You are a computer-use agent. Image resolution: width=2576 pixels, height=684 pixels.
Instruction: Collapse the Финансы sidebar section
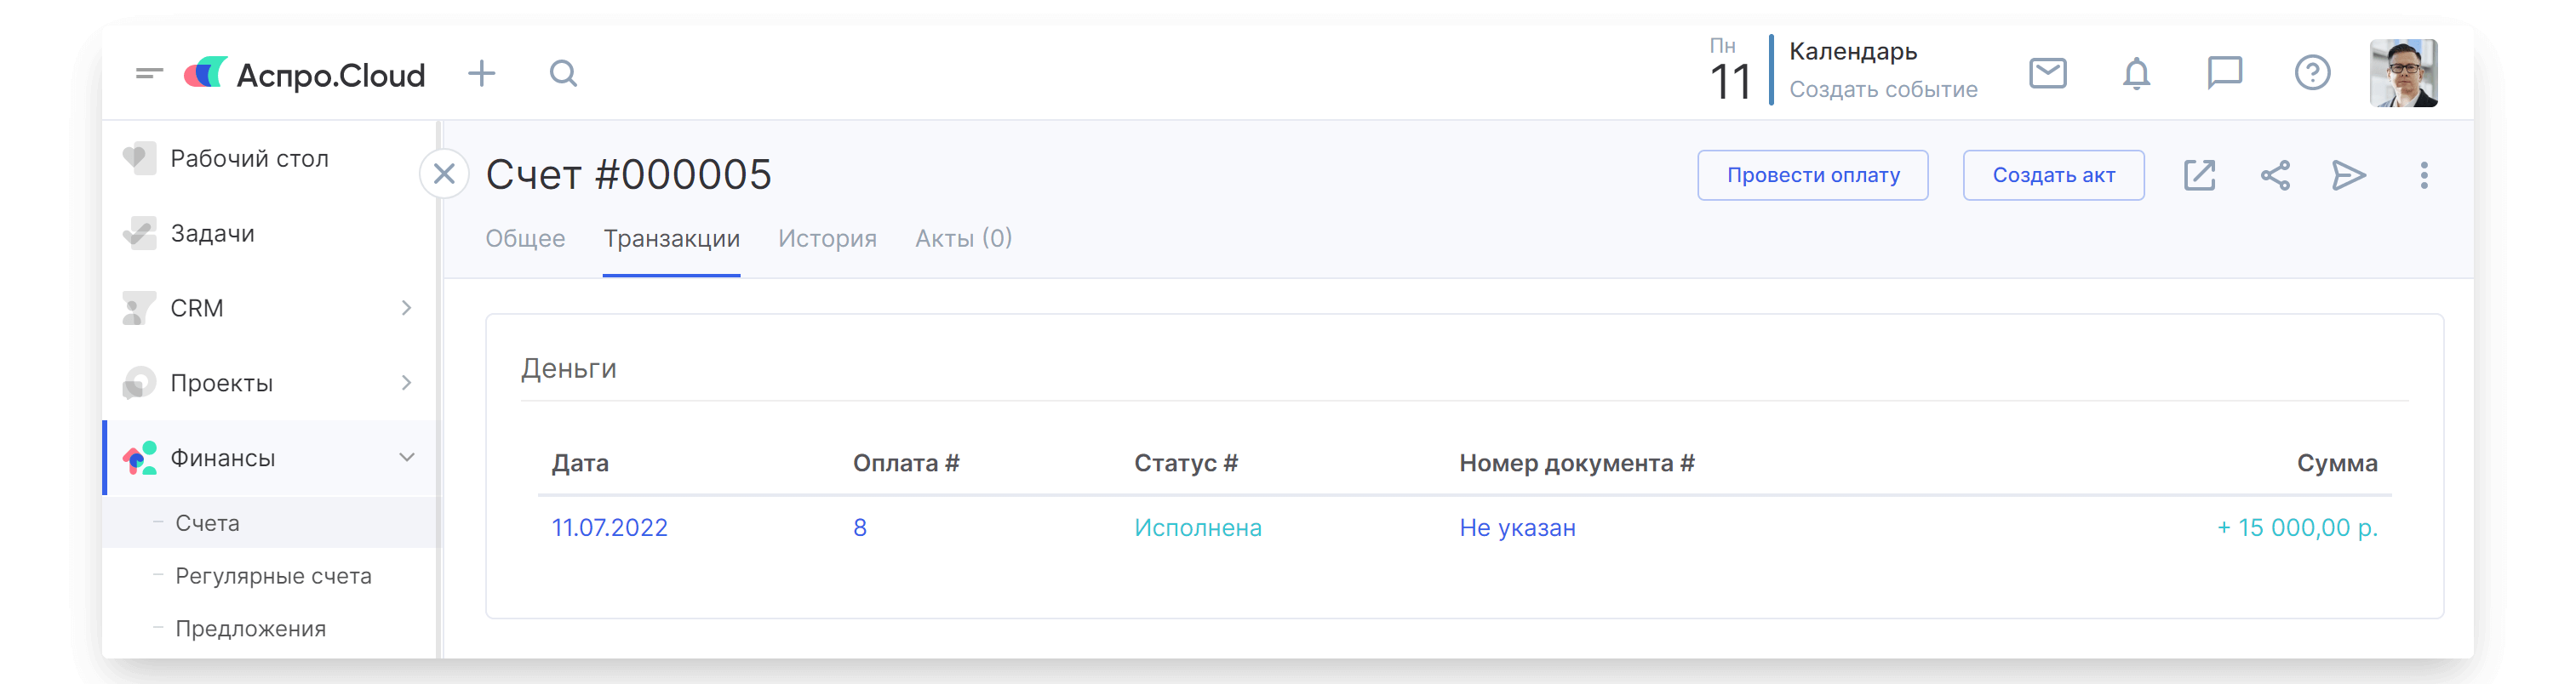[406, 458]
